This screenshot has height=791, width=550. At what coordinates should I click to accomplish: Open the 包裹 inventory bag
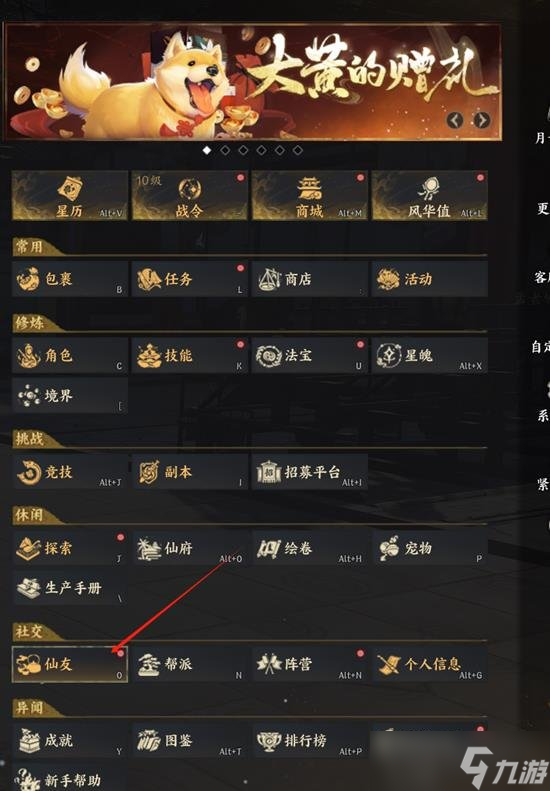(x=70, y=279)
